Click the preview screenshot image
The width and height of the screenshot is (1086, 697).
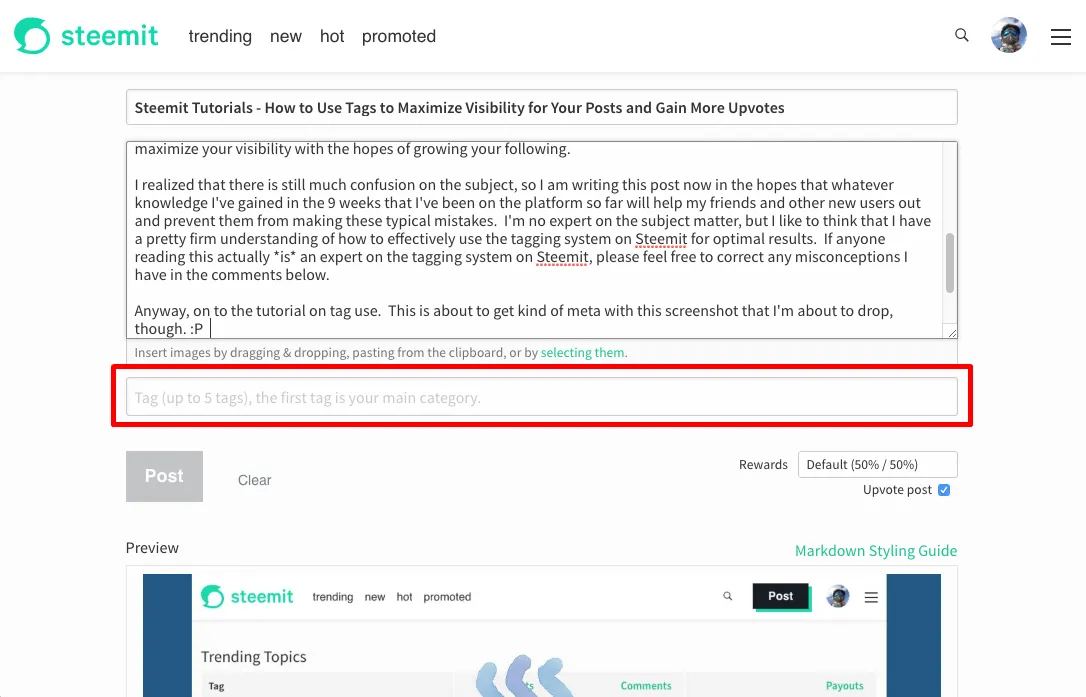pyautogui.click(x=542, y=635)
